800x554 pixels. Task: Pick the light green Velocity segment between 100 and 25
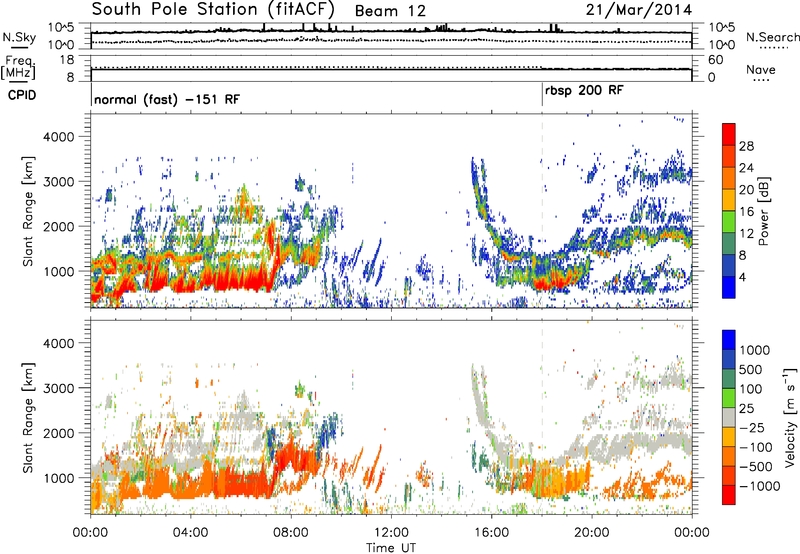click(729, 398)
